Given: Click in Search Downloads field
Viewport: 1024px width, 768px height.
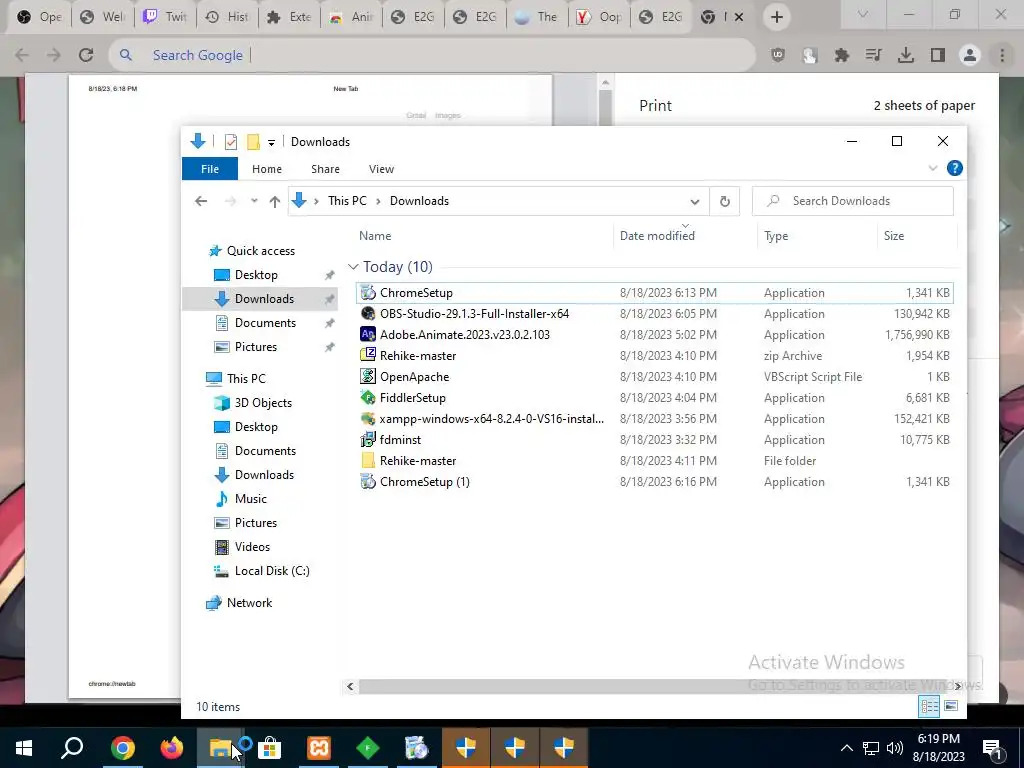Looking at the screenshot, I should pos(852,201).
